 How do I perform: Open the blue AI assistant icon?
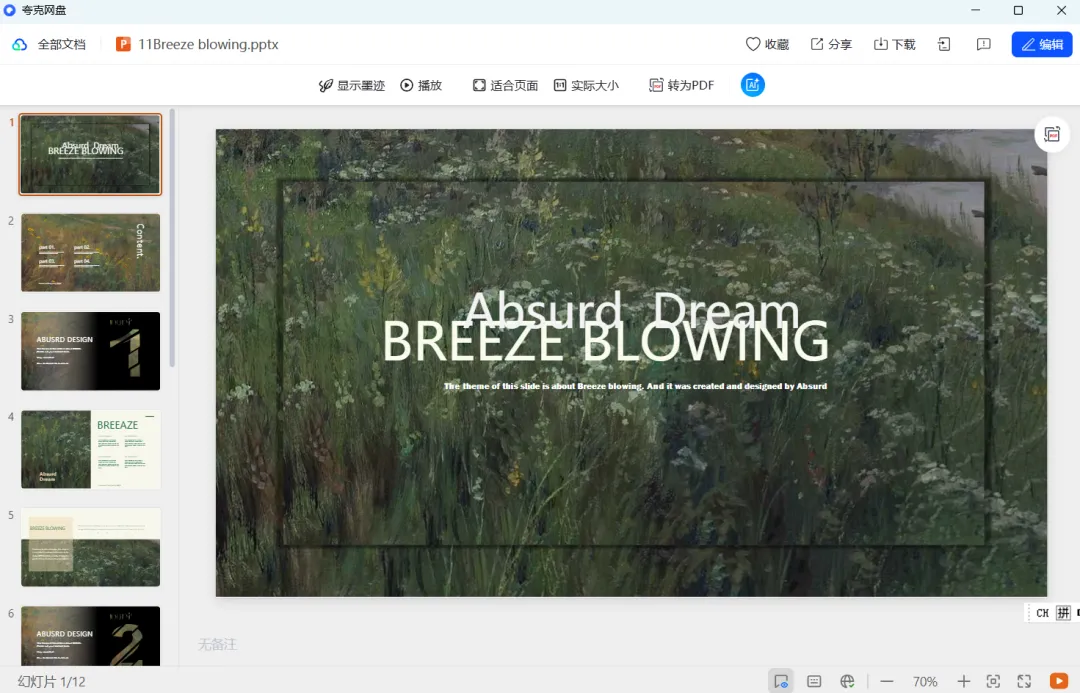coord(752,85)
